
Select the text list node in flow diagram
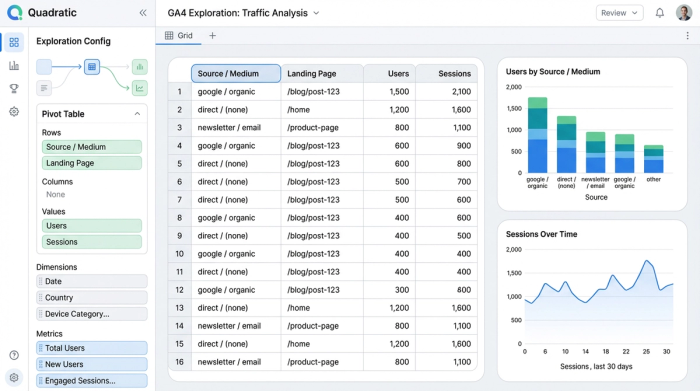click(x=44, y=88)
